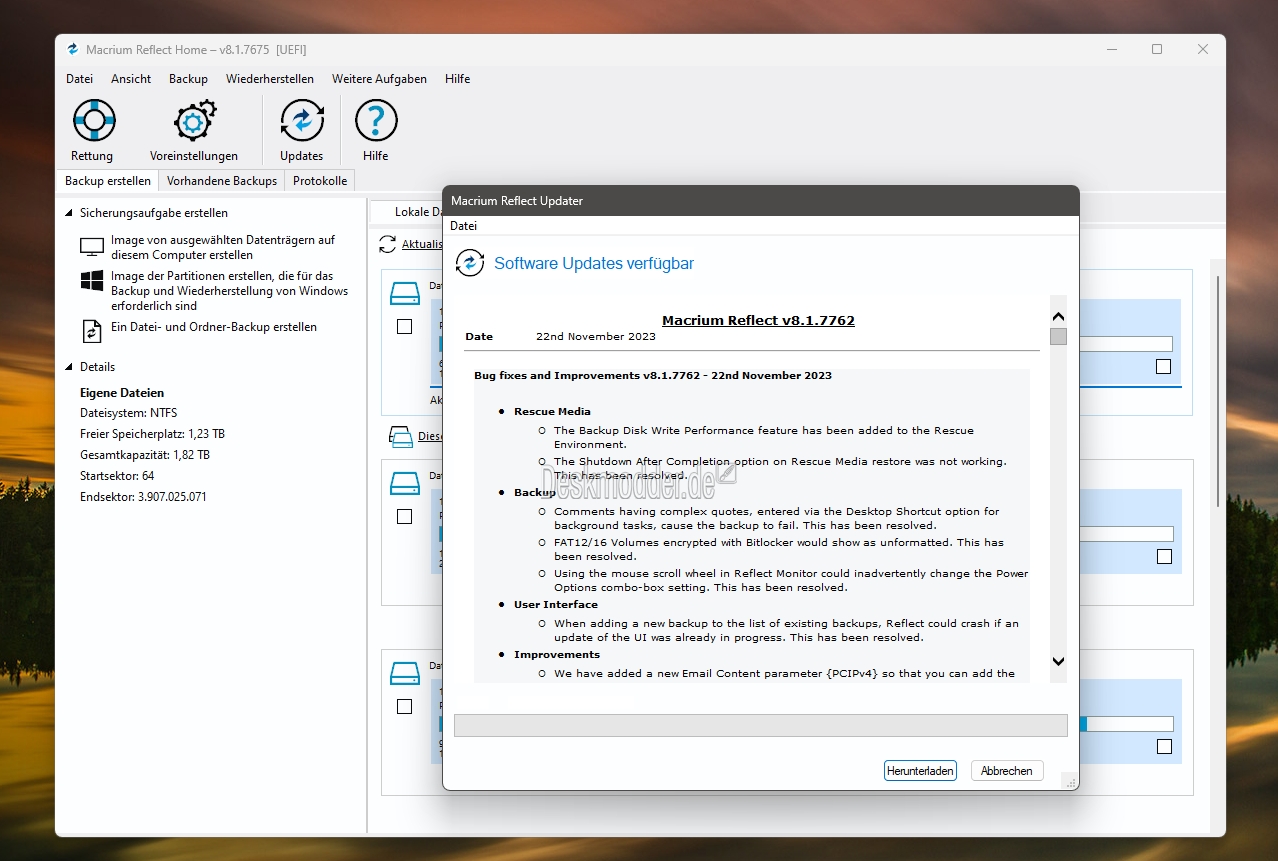Screen dimensions: 1278x861
Task: Switch to the Backup erstellen tab
Action: (x=108, y=181)
